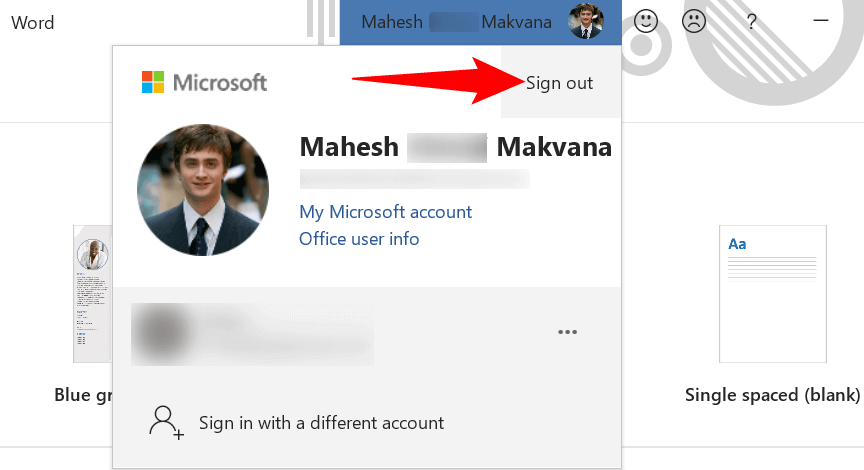Open the Office user info link
The height and width of the screenshot is (470, 864).
(359, 239)
